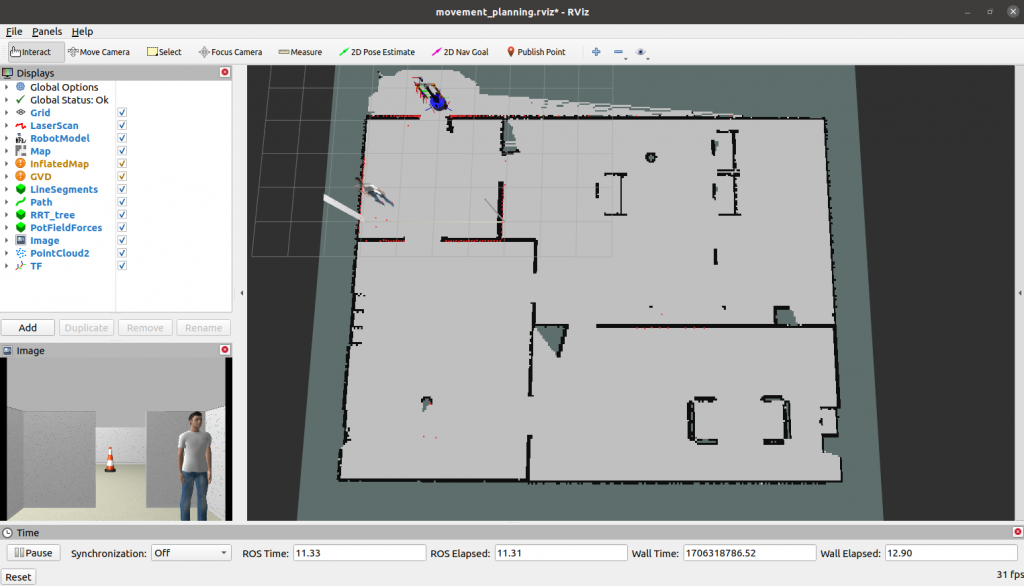
Task: Toggle the PointCloud2 checkbox
Action: (122, 253)
